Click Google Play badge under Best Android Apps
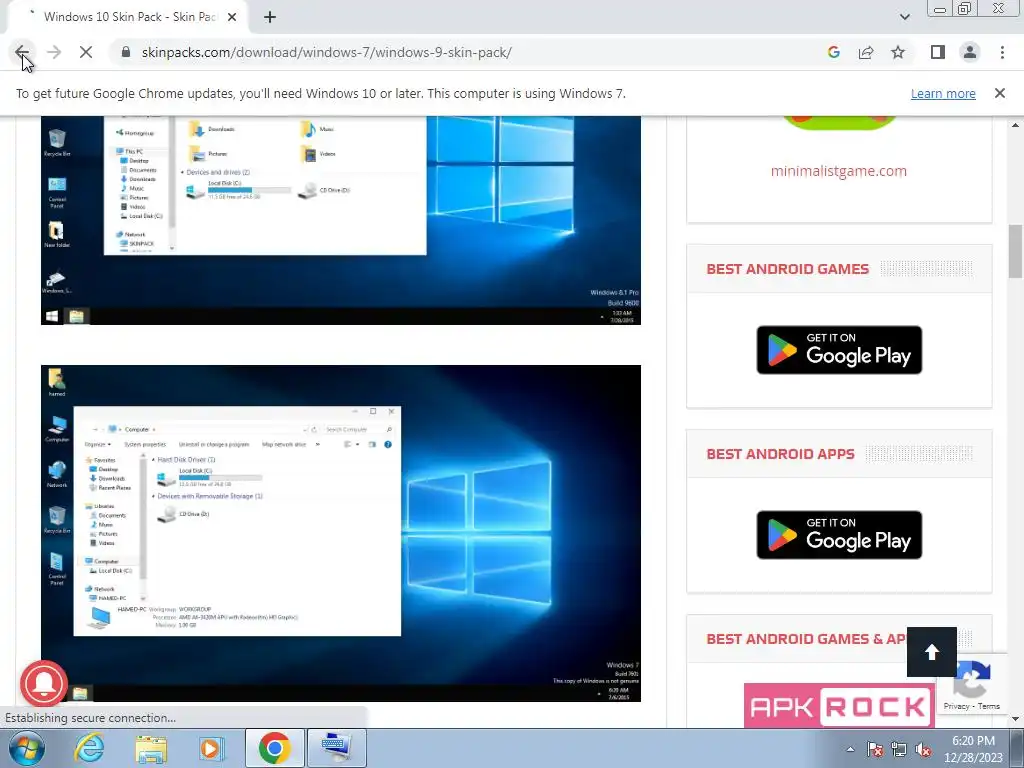The image size is (1024, 768). [839, 535]
